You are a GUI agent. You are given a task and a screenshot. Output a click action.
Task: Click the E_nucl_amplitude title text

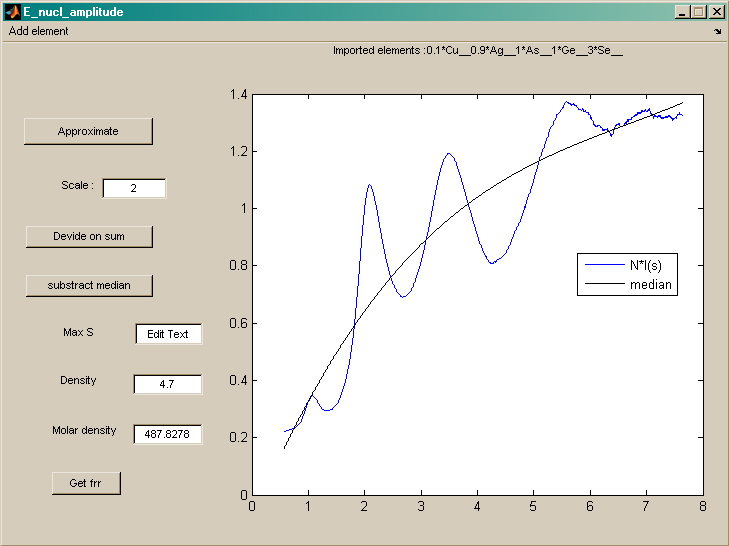73,12
